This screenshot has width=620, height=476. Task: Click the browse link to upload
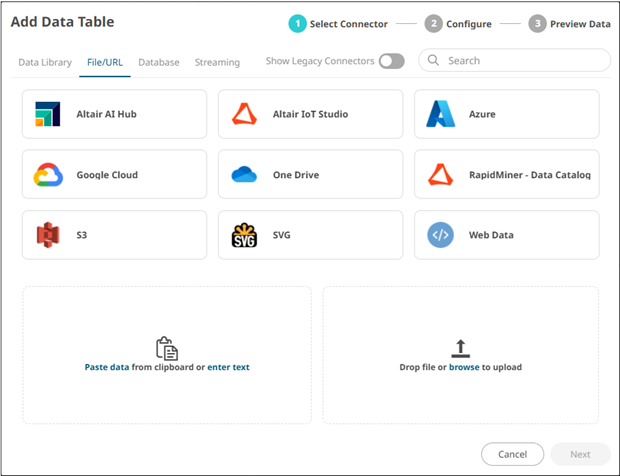(x=463, y=367)
